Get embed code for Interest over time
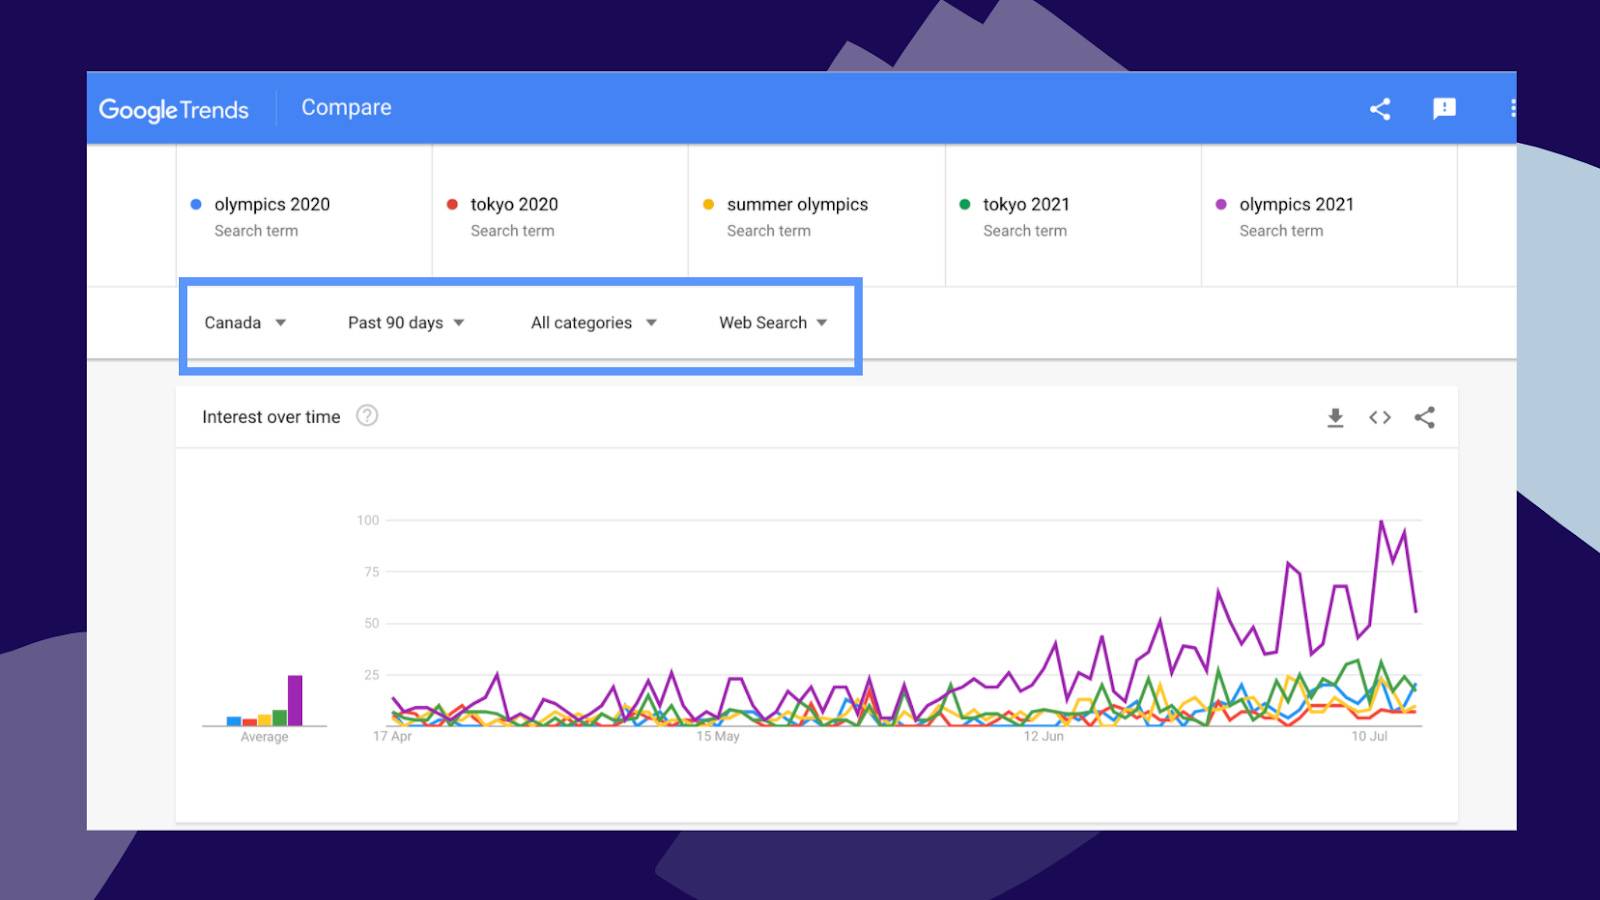1600x900 pixels. (1380, 418)
